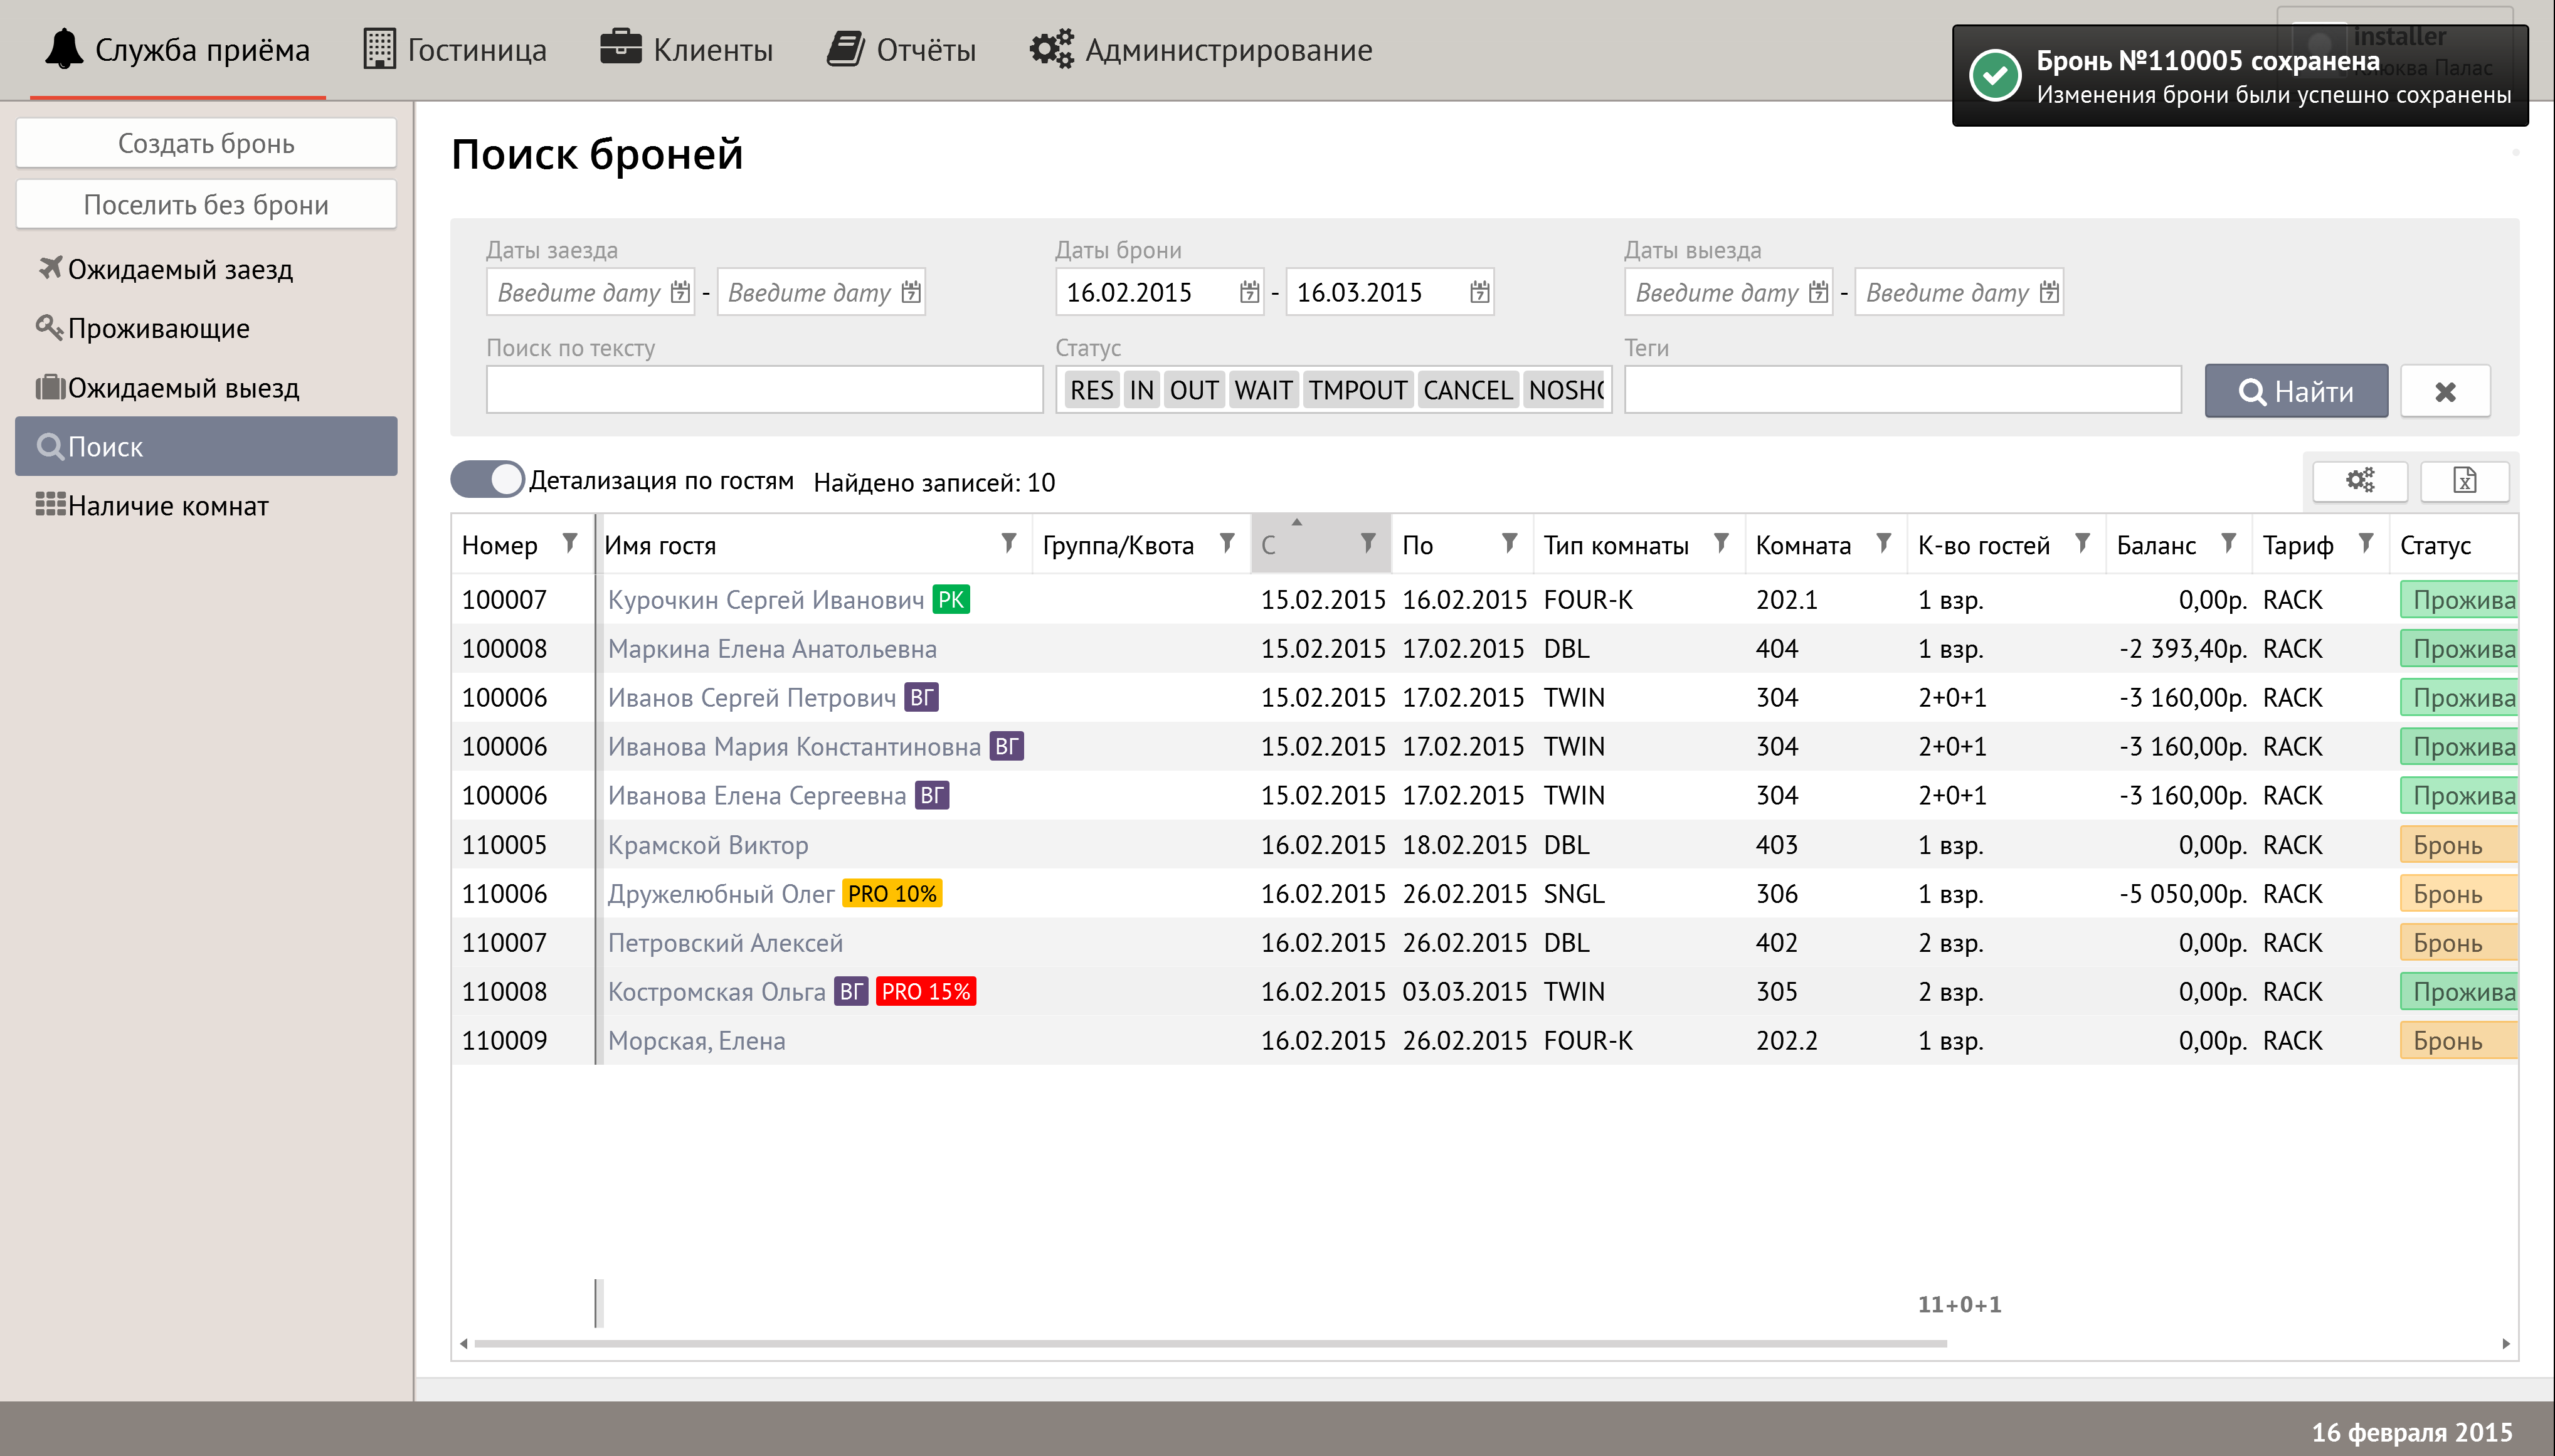Toggle Детализация по гостям switch
Image resolution: width=2555 pixels, height=1456 pixels.
click(487, 480)
